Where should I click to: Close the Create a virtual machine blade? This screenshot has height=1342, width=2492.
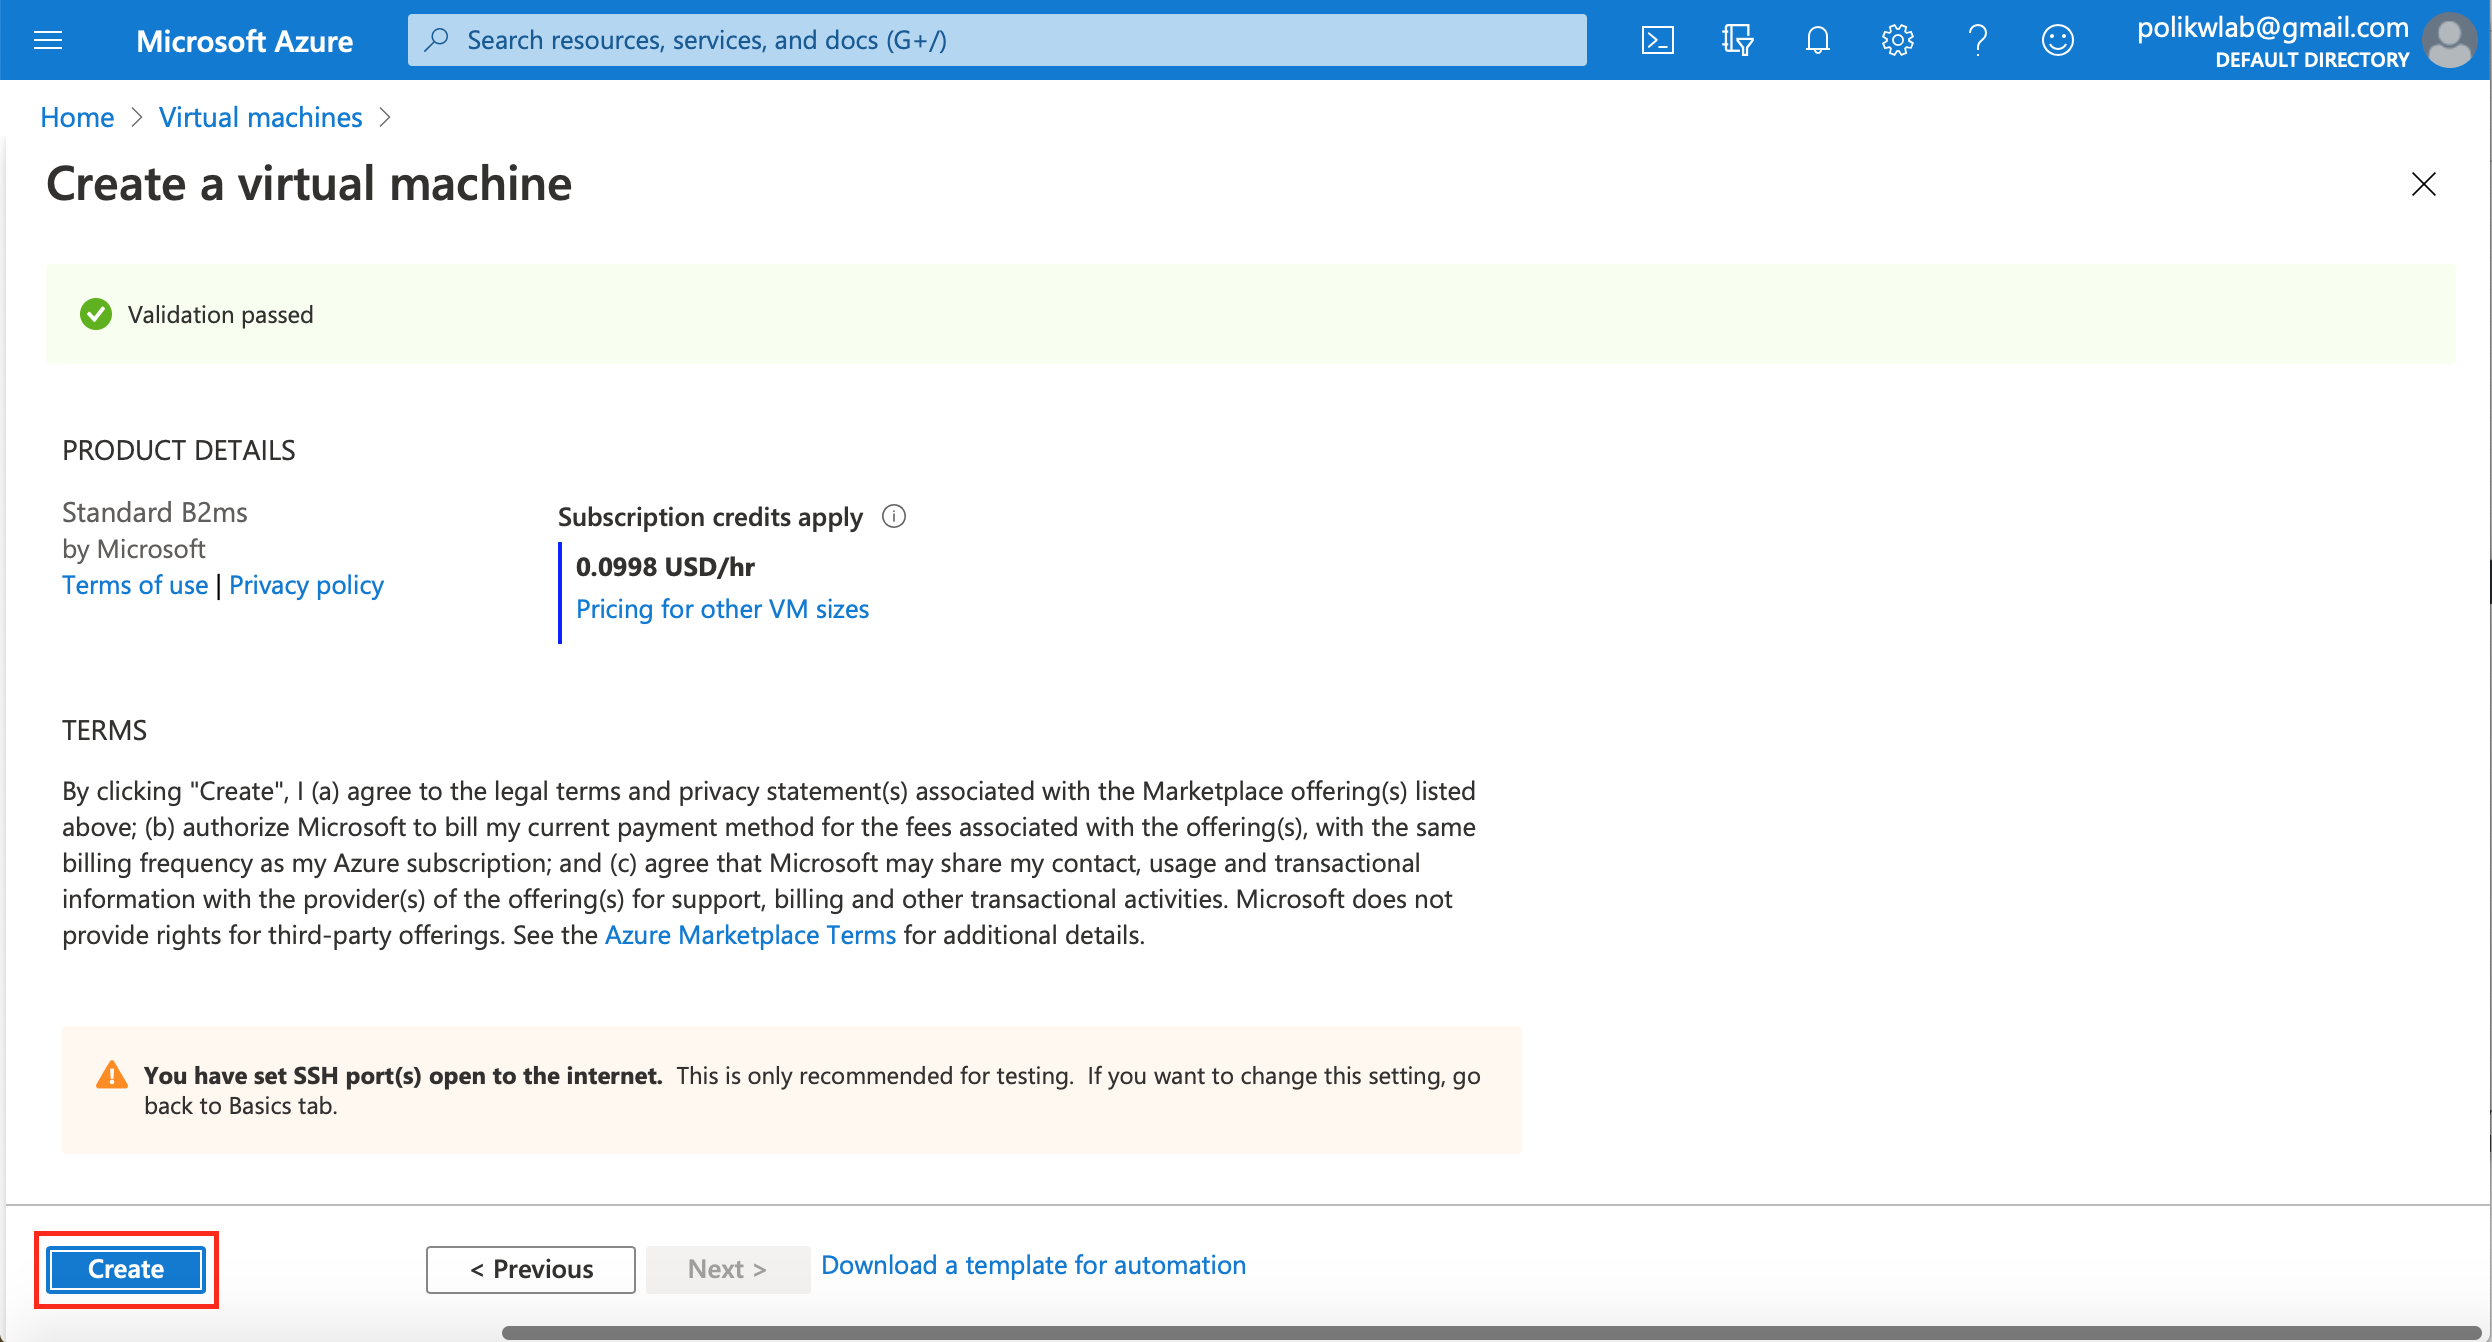2423,184
